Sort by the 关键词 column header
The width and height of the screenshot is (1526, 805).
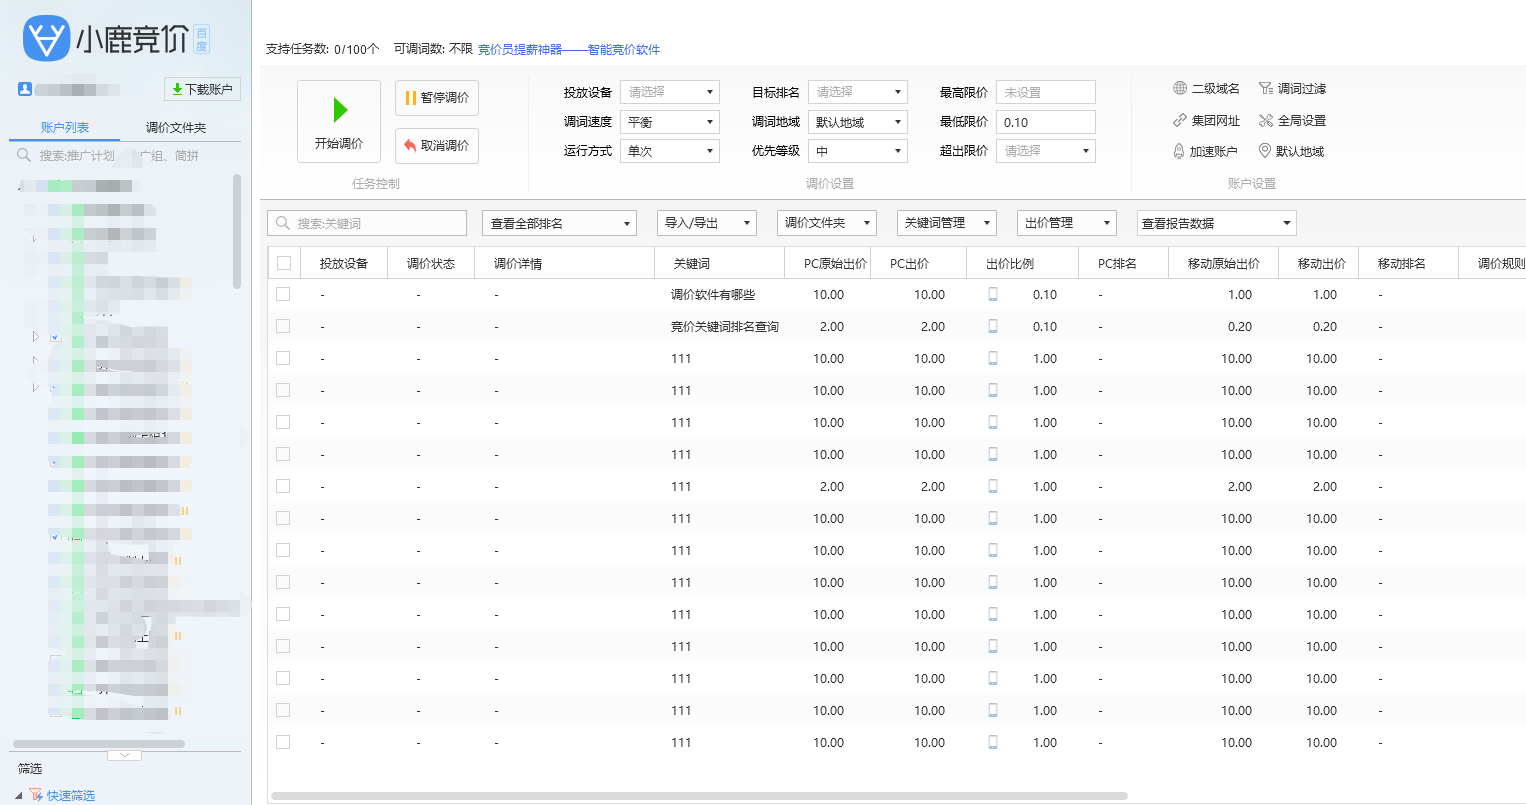[720, 263]
